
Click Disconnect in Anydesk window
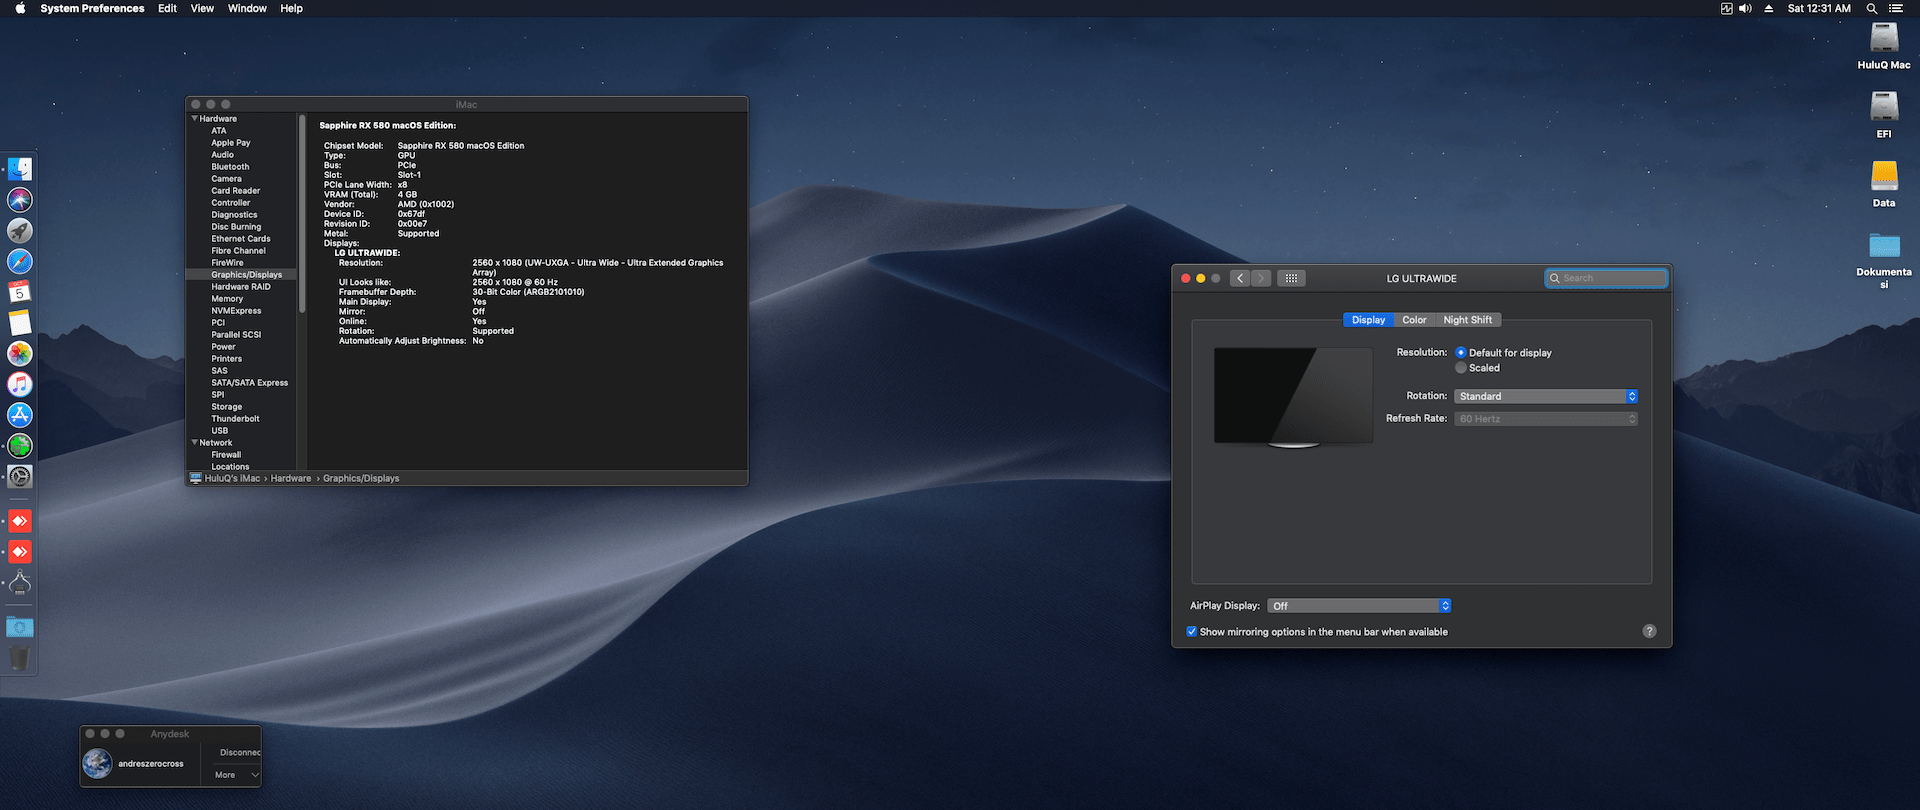click(240, 752)
